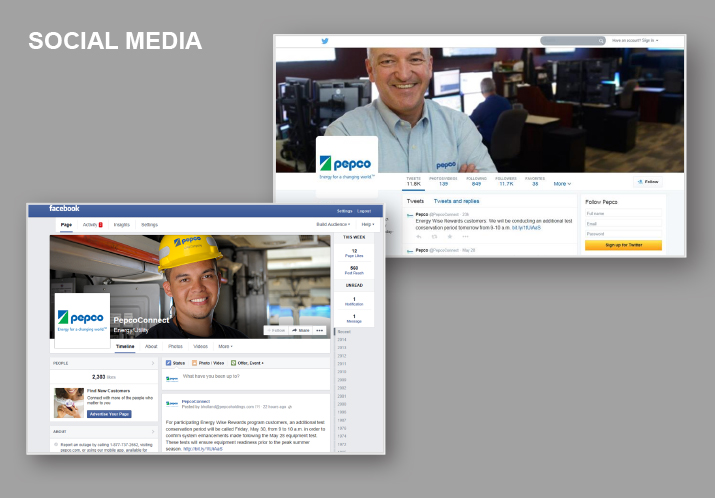
Task: Open the About tab on Facebook page
Action: point(151,347)
